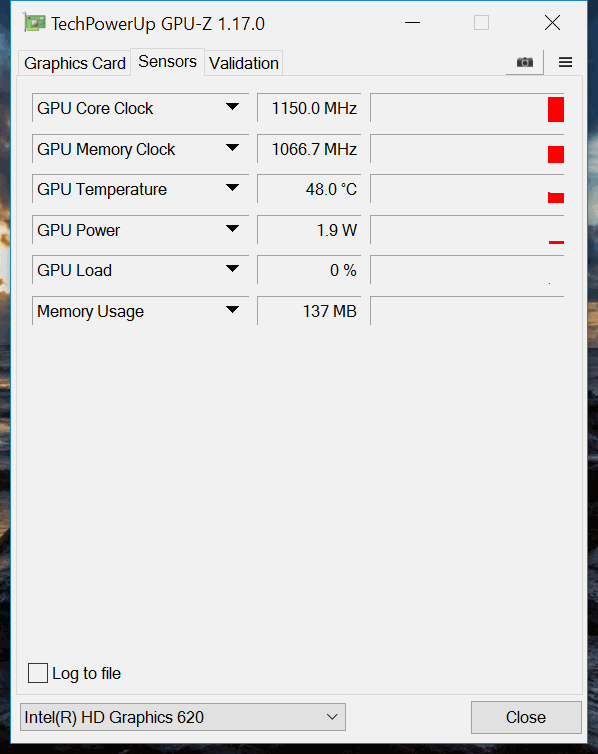Switch to the Validation tab

tap(244, 63)
